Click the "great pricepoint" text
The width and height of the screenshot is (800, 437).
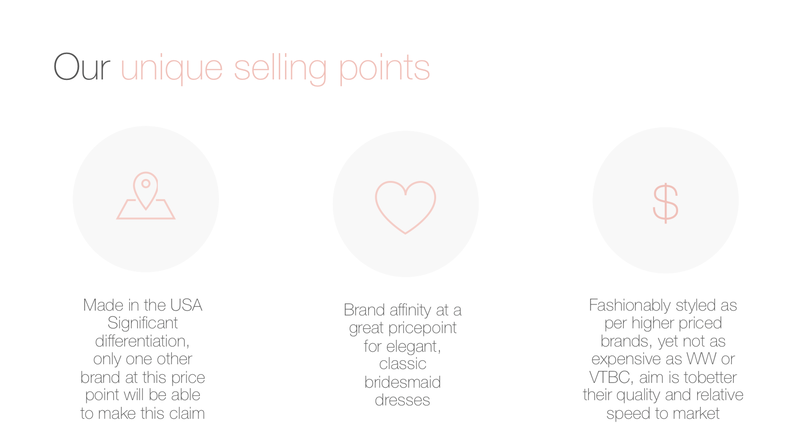pyautogui.click(x=403, y=328)
